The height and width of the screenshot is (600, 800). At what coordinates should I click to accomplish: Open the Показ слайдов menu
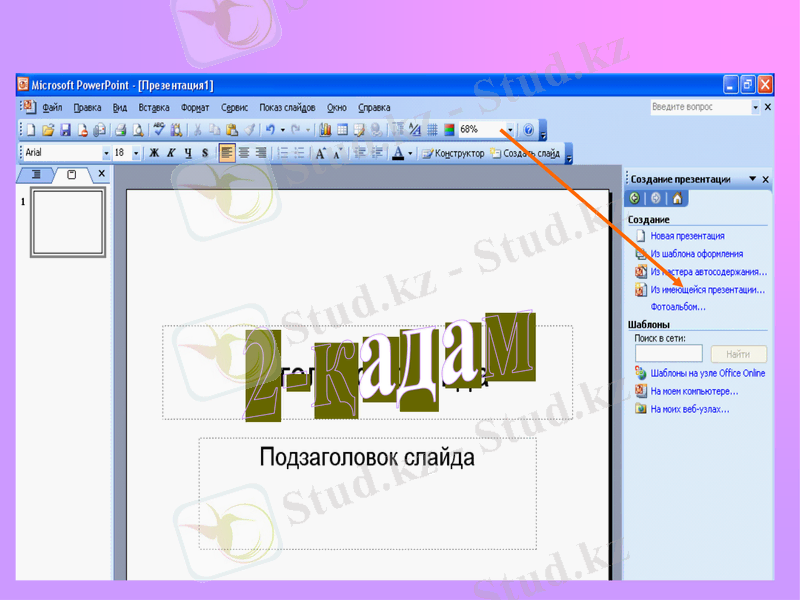tap(287, 107)
